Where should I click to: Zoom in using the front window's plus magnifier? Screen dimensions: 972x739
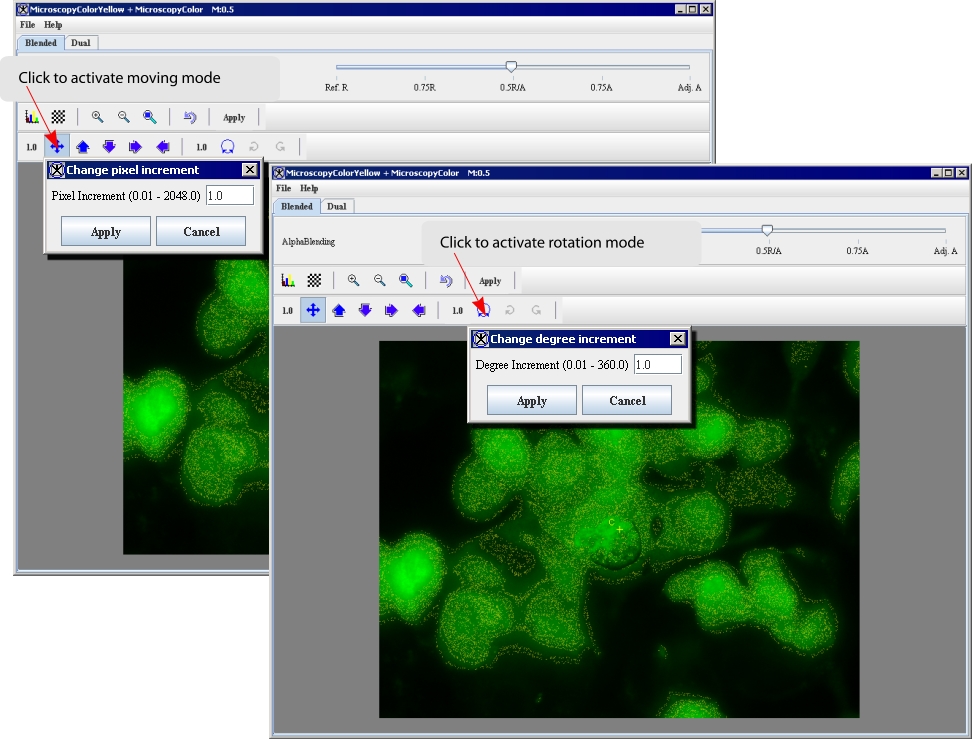(x=353, y=281)
